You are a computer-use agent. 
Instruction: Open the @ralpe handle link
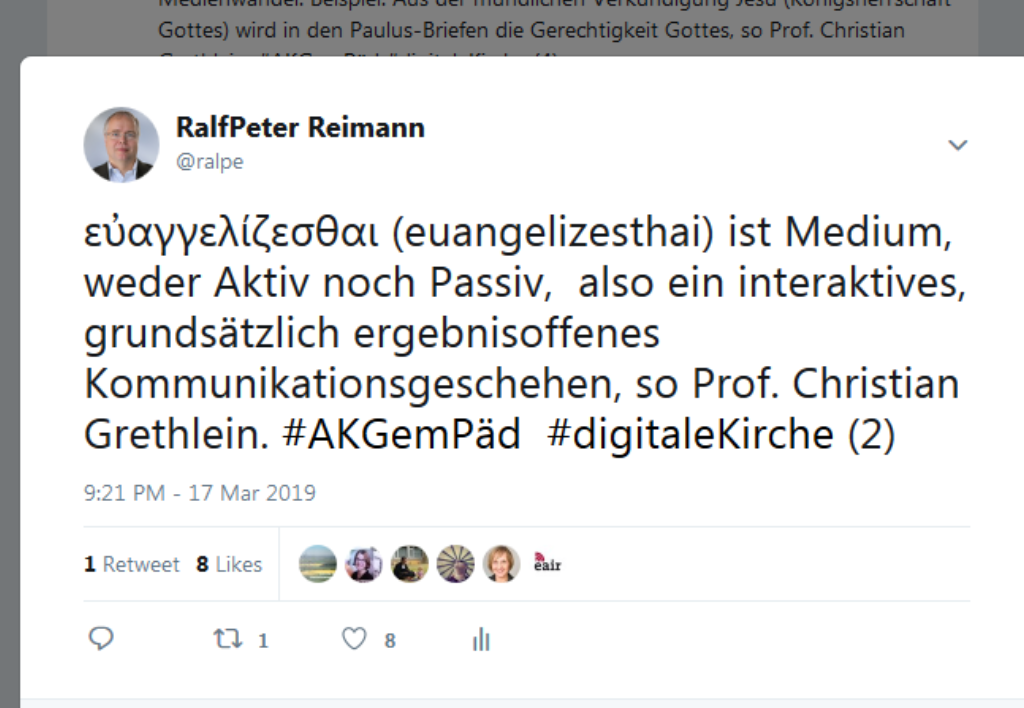click(210, 161)
